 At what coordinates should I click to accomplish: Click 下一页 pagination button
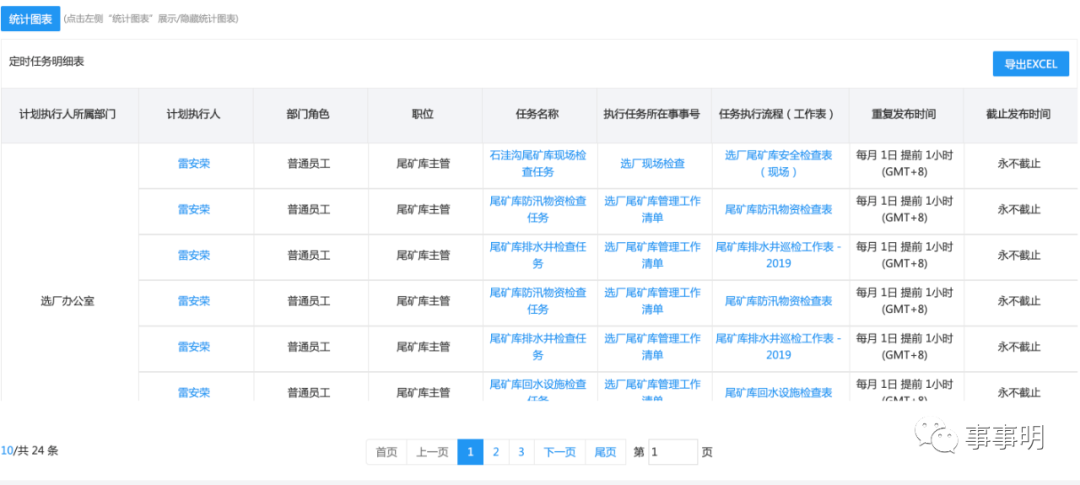click(x=559, y=452)
